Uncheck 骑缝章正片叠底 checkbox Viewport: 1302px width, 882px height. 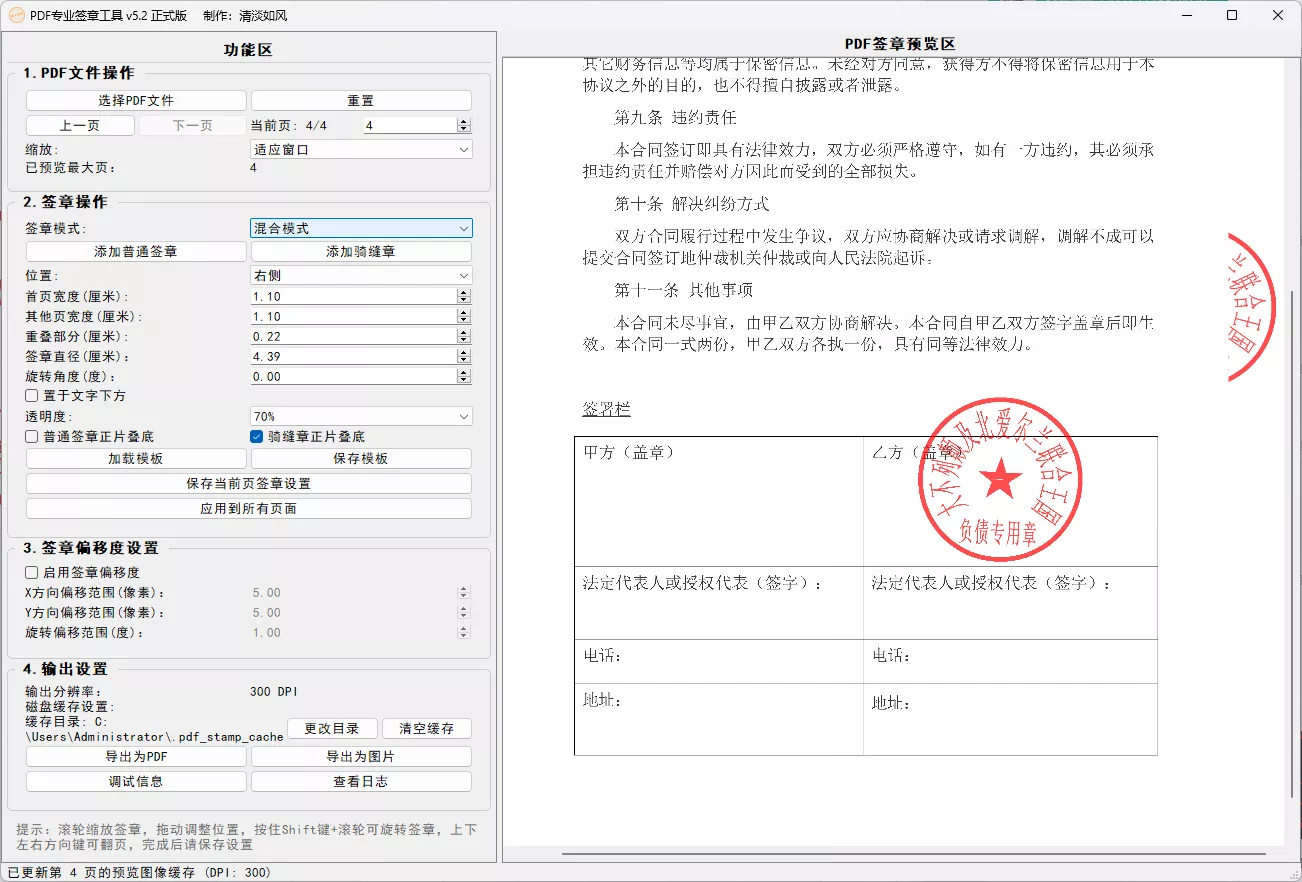tap(256, 437)
